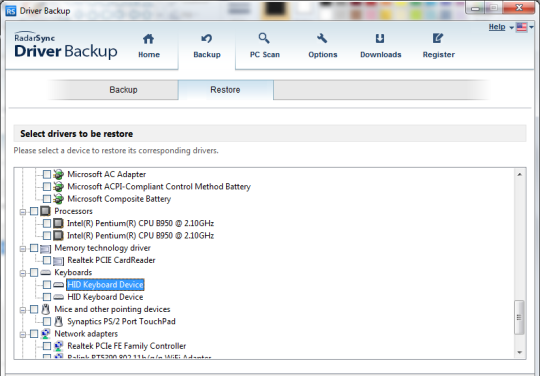Screen dimensions: 540x376
Task: Open the PC Scan section label
Action: [264, 54]
